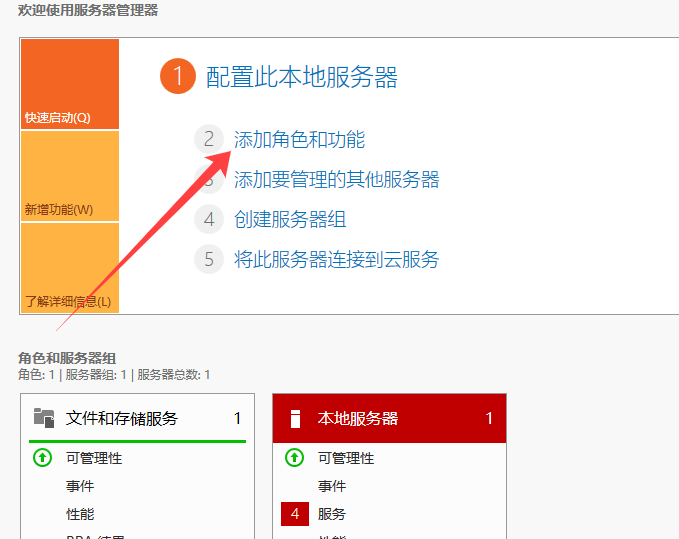Click the number 4 step circle
679x539 pixels.
(208, 220)
